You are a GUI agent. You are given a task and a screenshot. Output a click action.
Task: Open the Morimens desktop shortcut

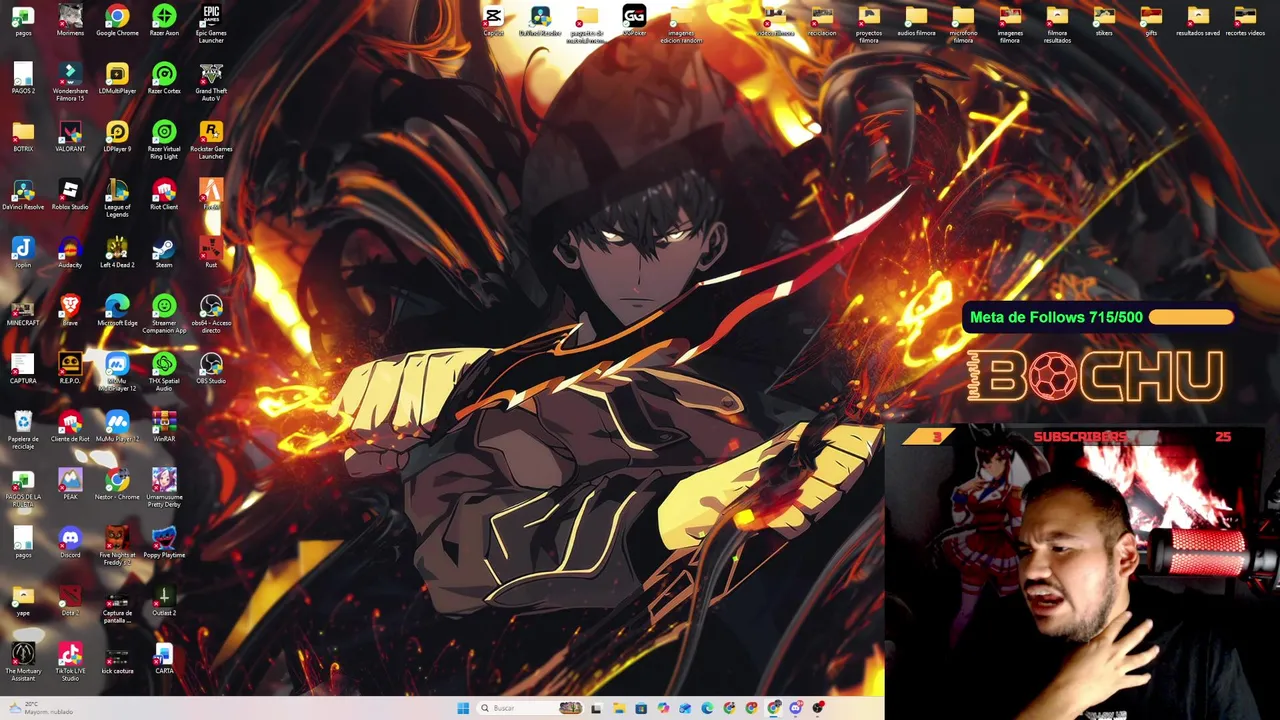point(70,20)
